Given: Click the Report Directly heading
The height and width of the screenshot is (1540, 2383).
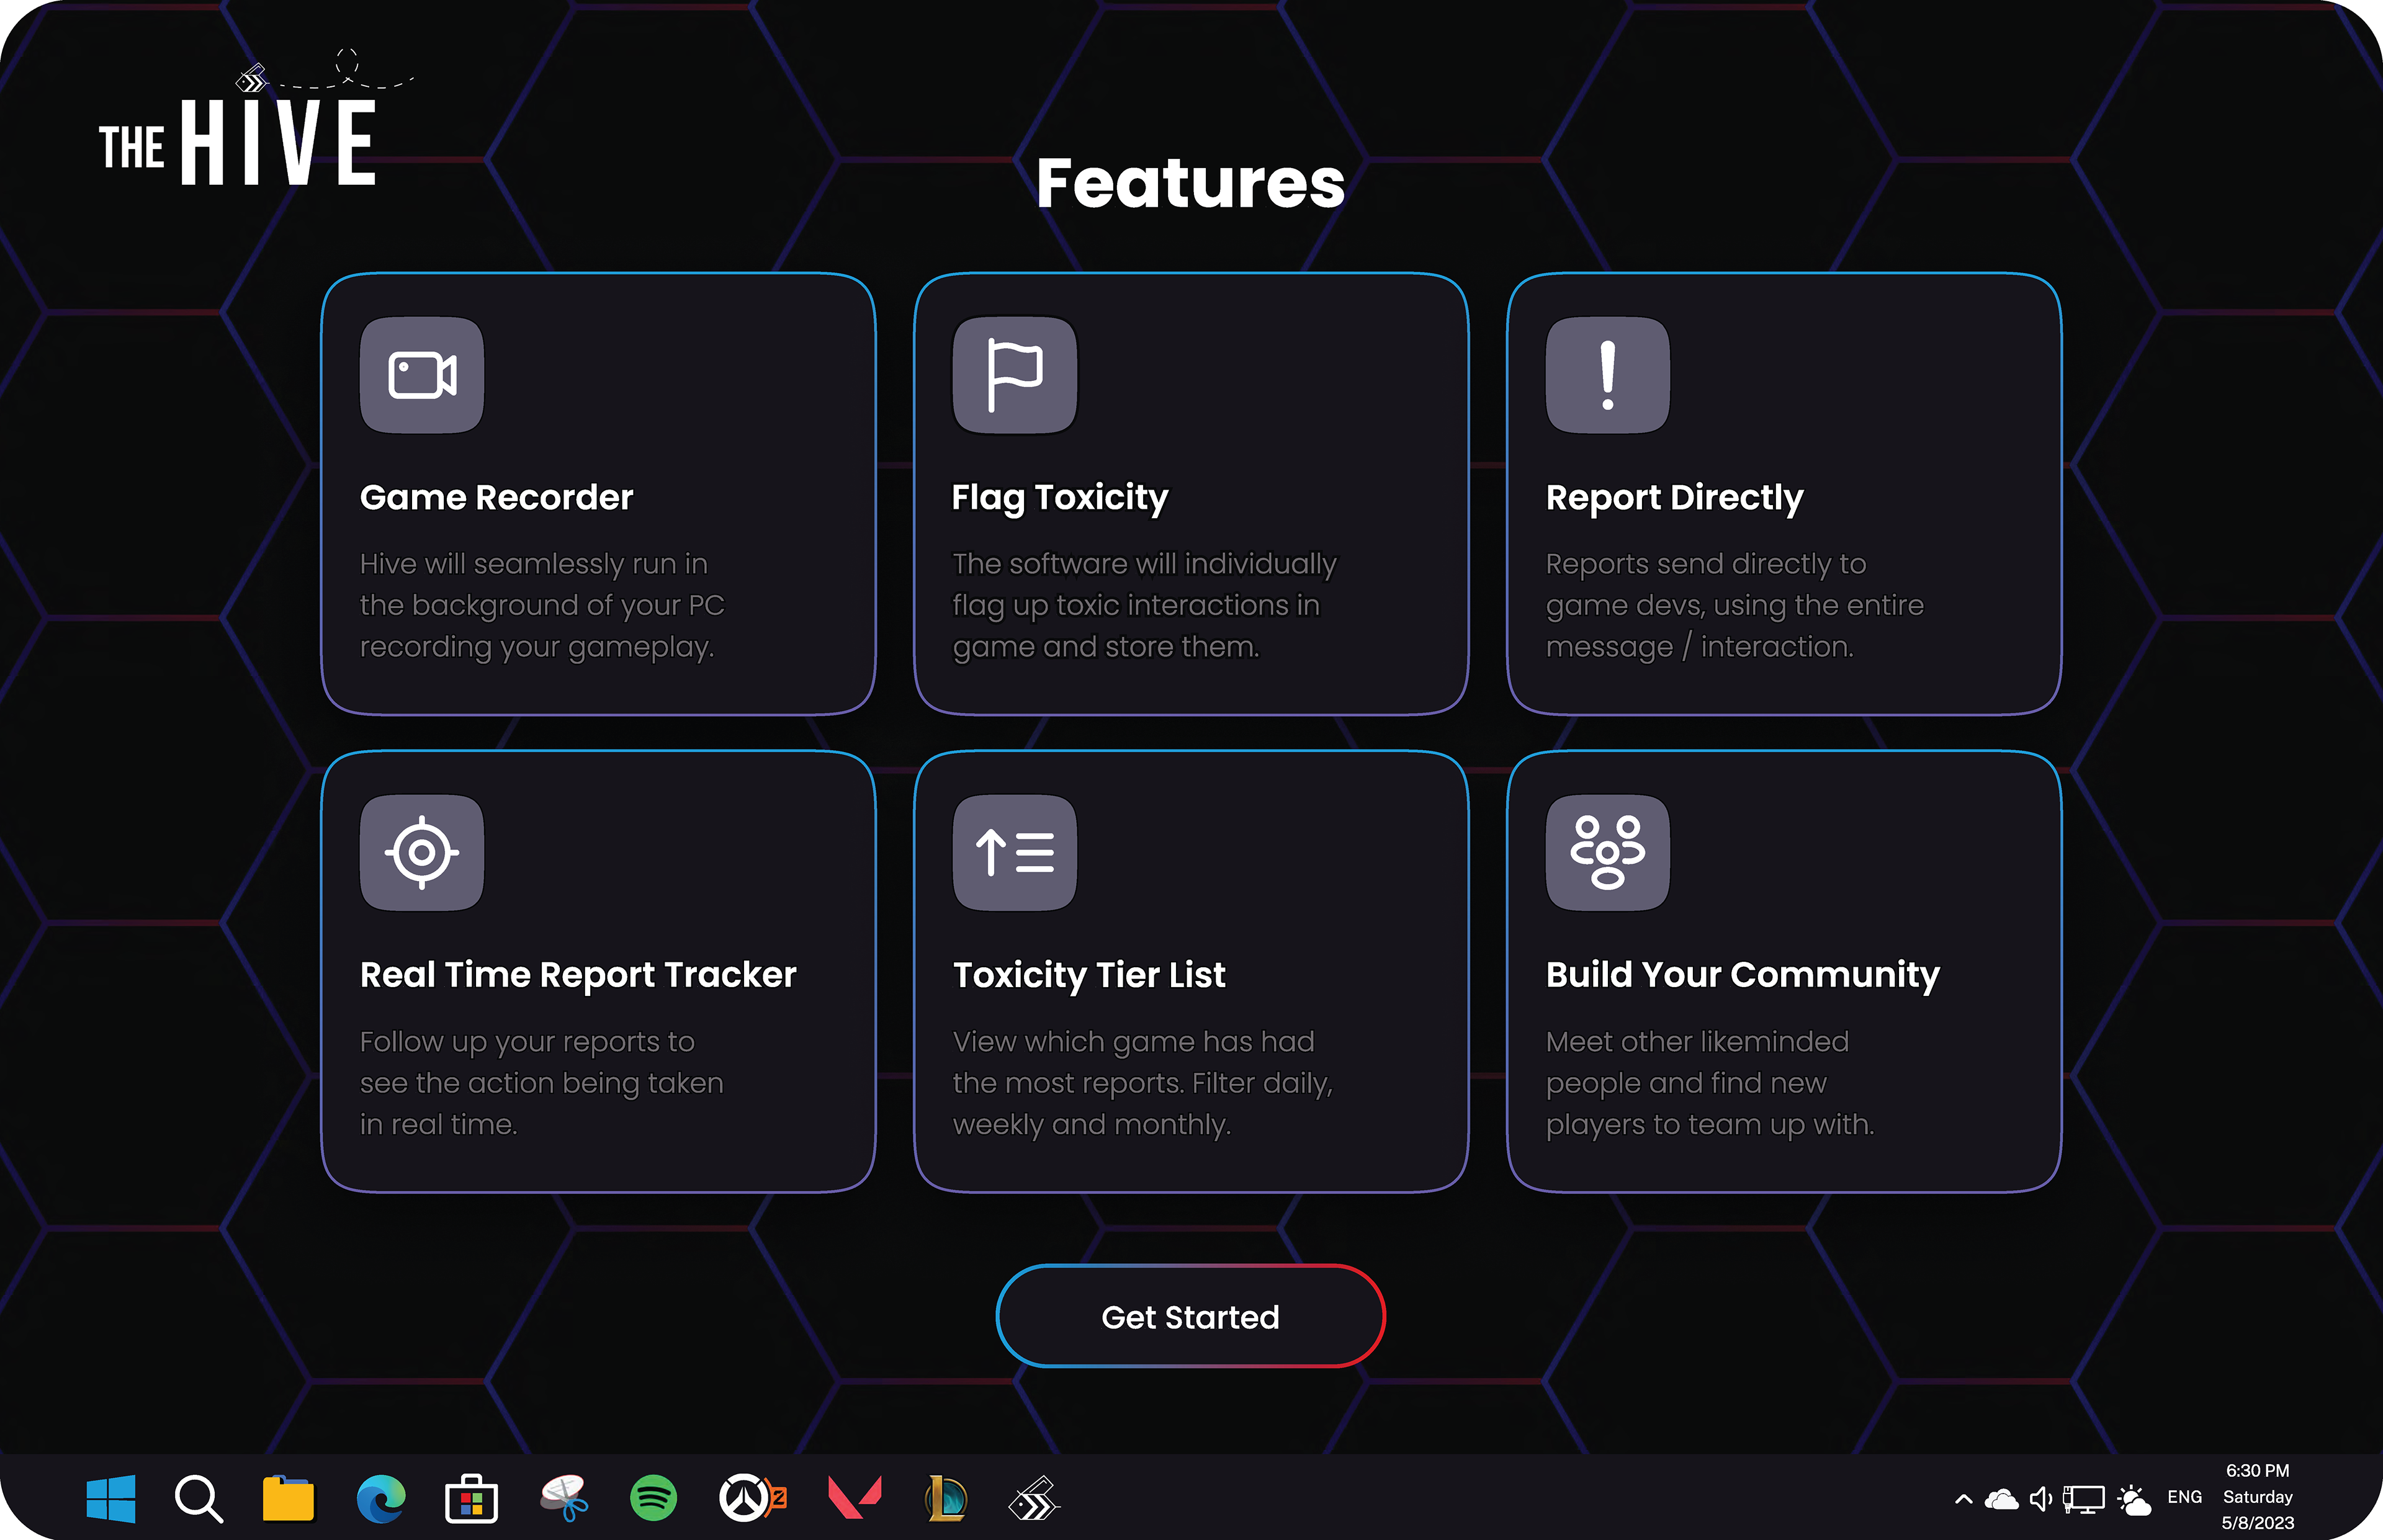Looking at the screenshot, I should point(1674,498).
